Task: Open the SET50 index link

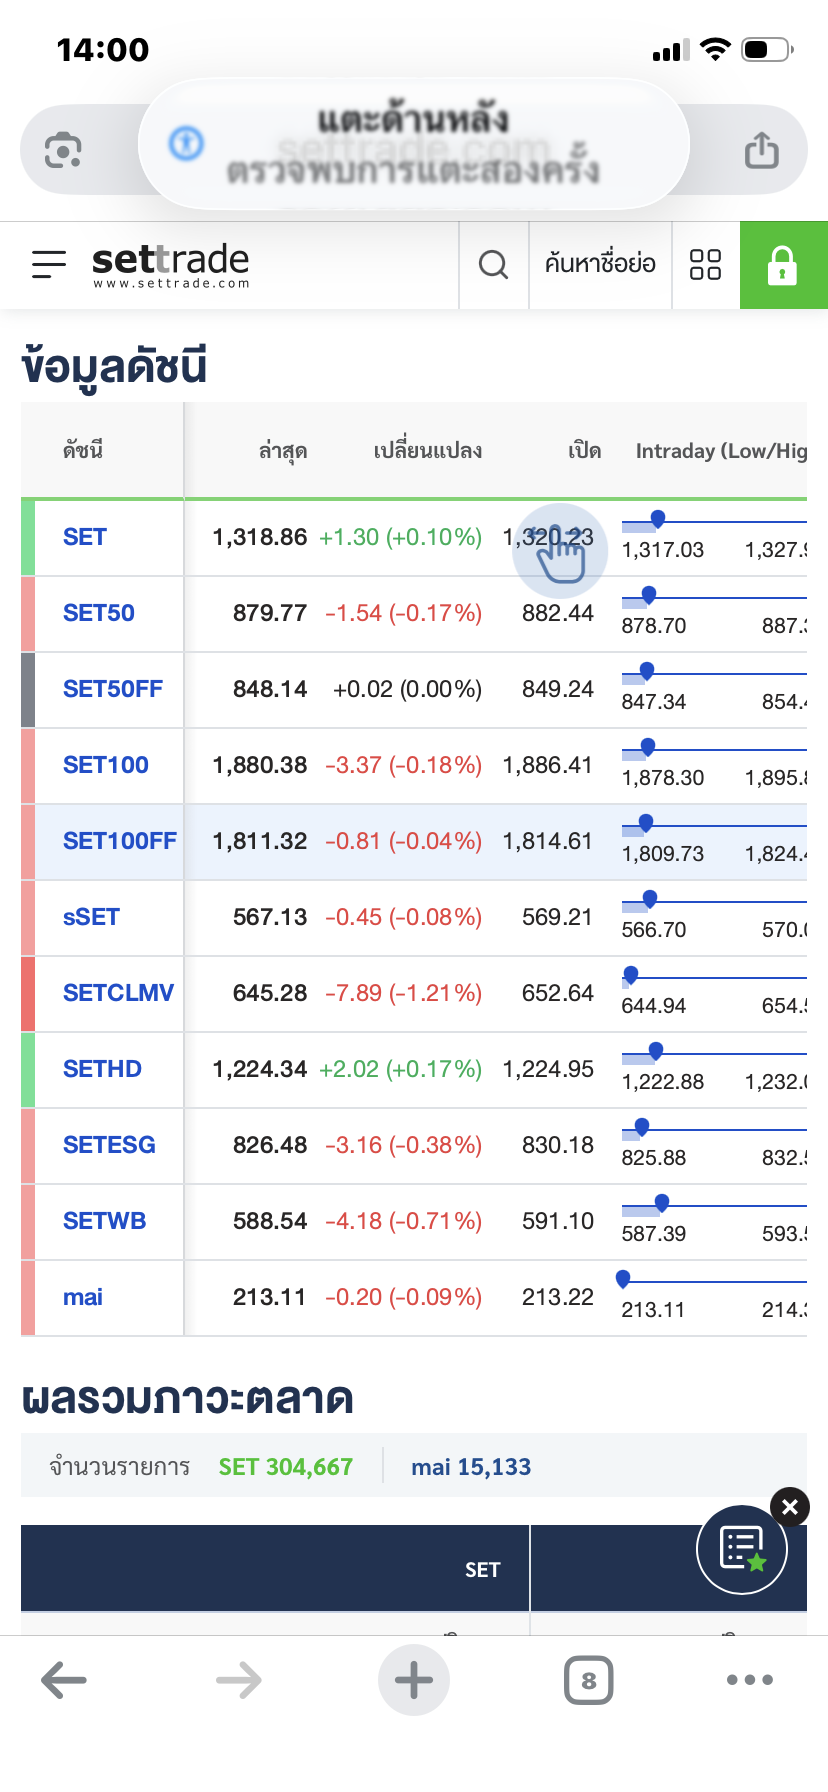Action: point(98,614)
